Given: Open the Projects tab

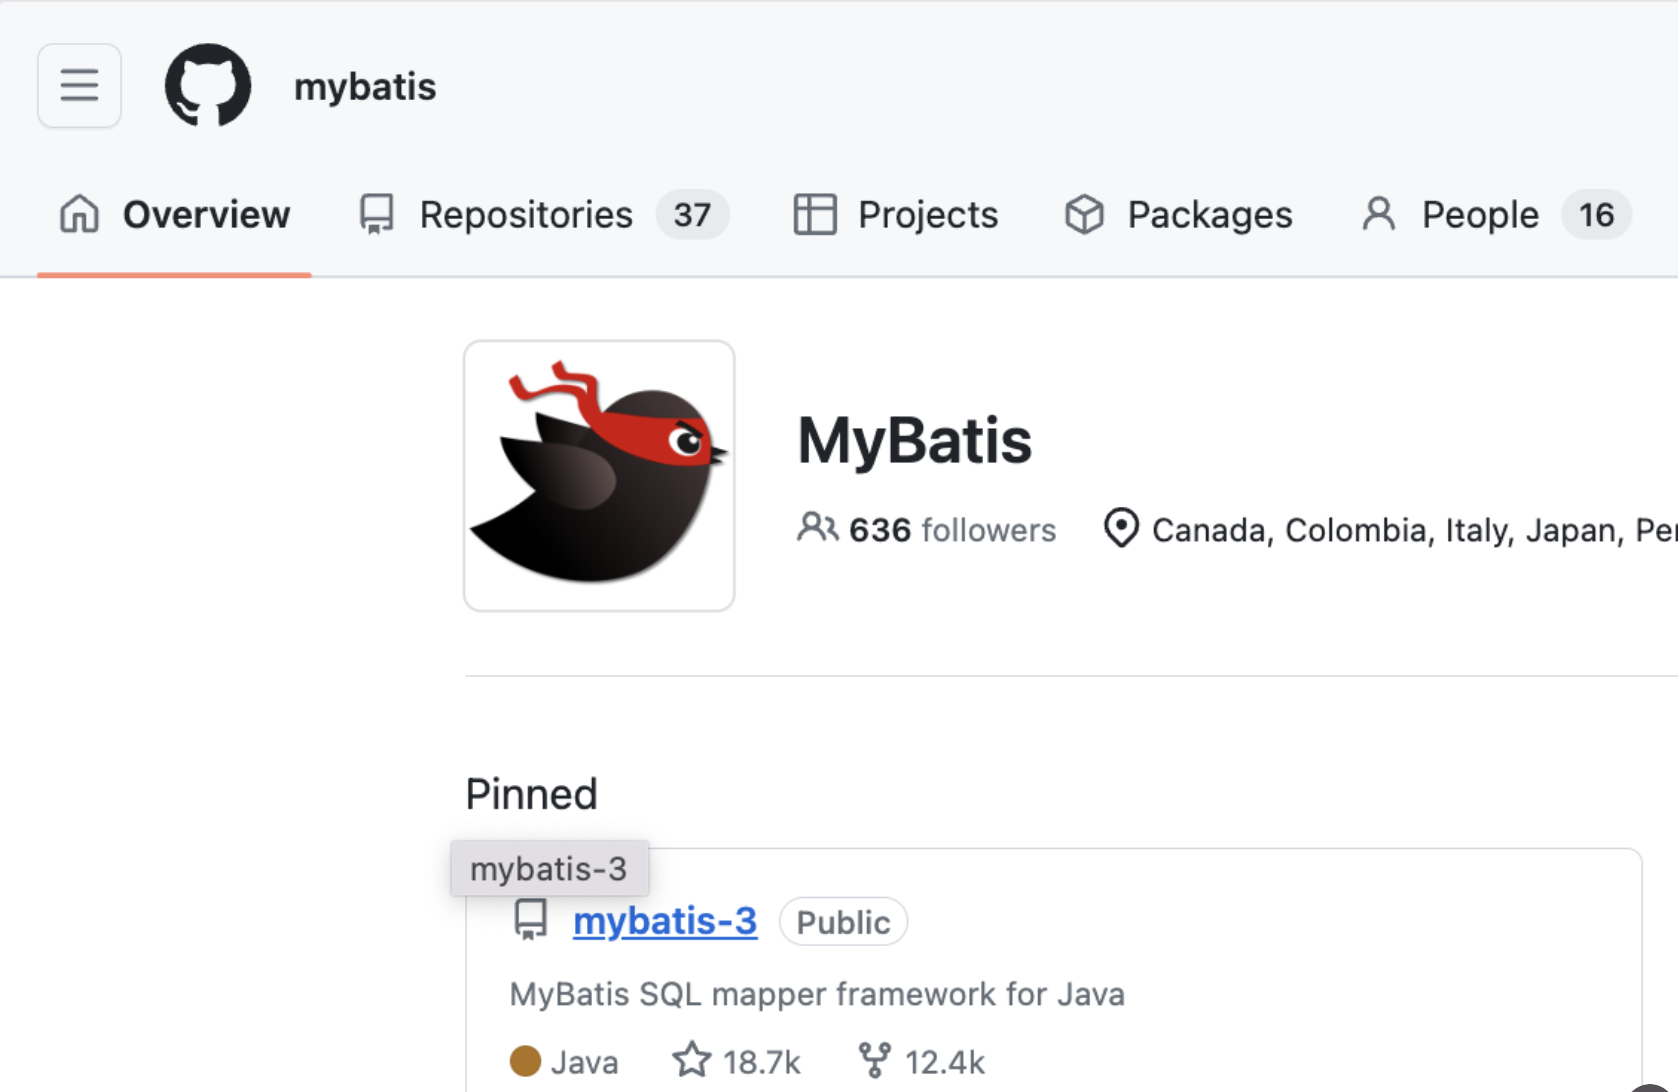Looking at the screenshot, I should coord(896,215).
